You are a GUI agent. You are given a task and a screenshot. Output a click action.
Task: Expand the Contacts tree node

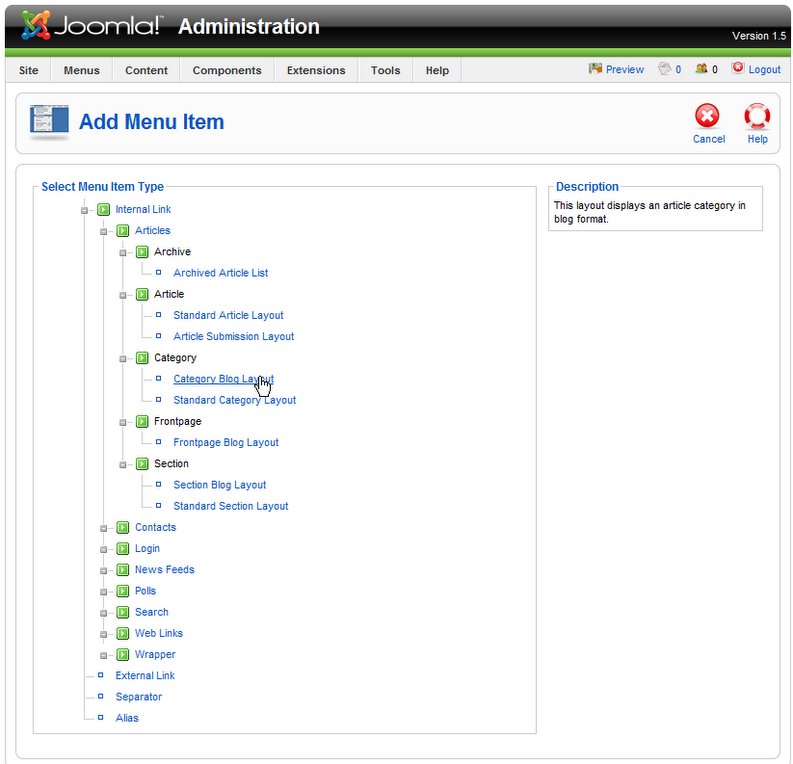pyautogui.click(x=104, y=528)
